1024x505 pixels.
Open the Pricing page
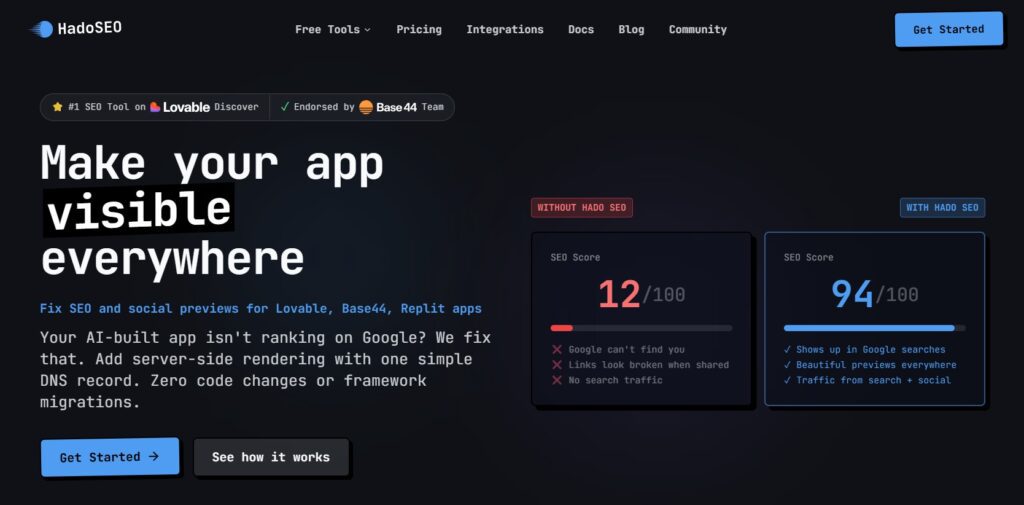tap(419, 29)
